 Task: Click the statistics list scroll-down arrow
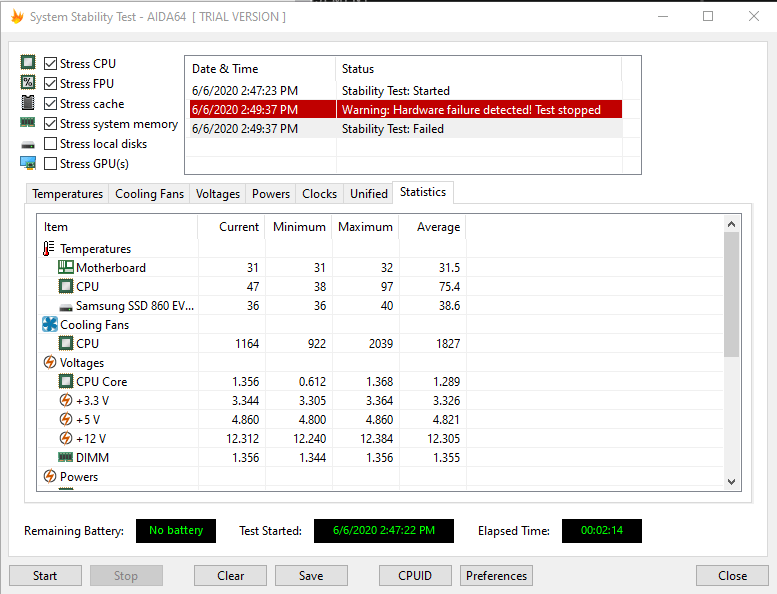click(x=731, y=482)
